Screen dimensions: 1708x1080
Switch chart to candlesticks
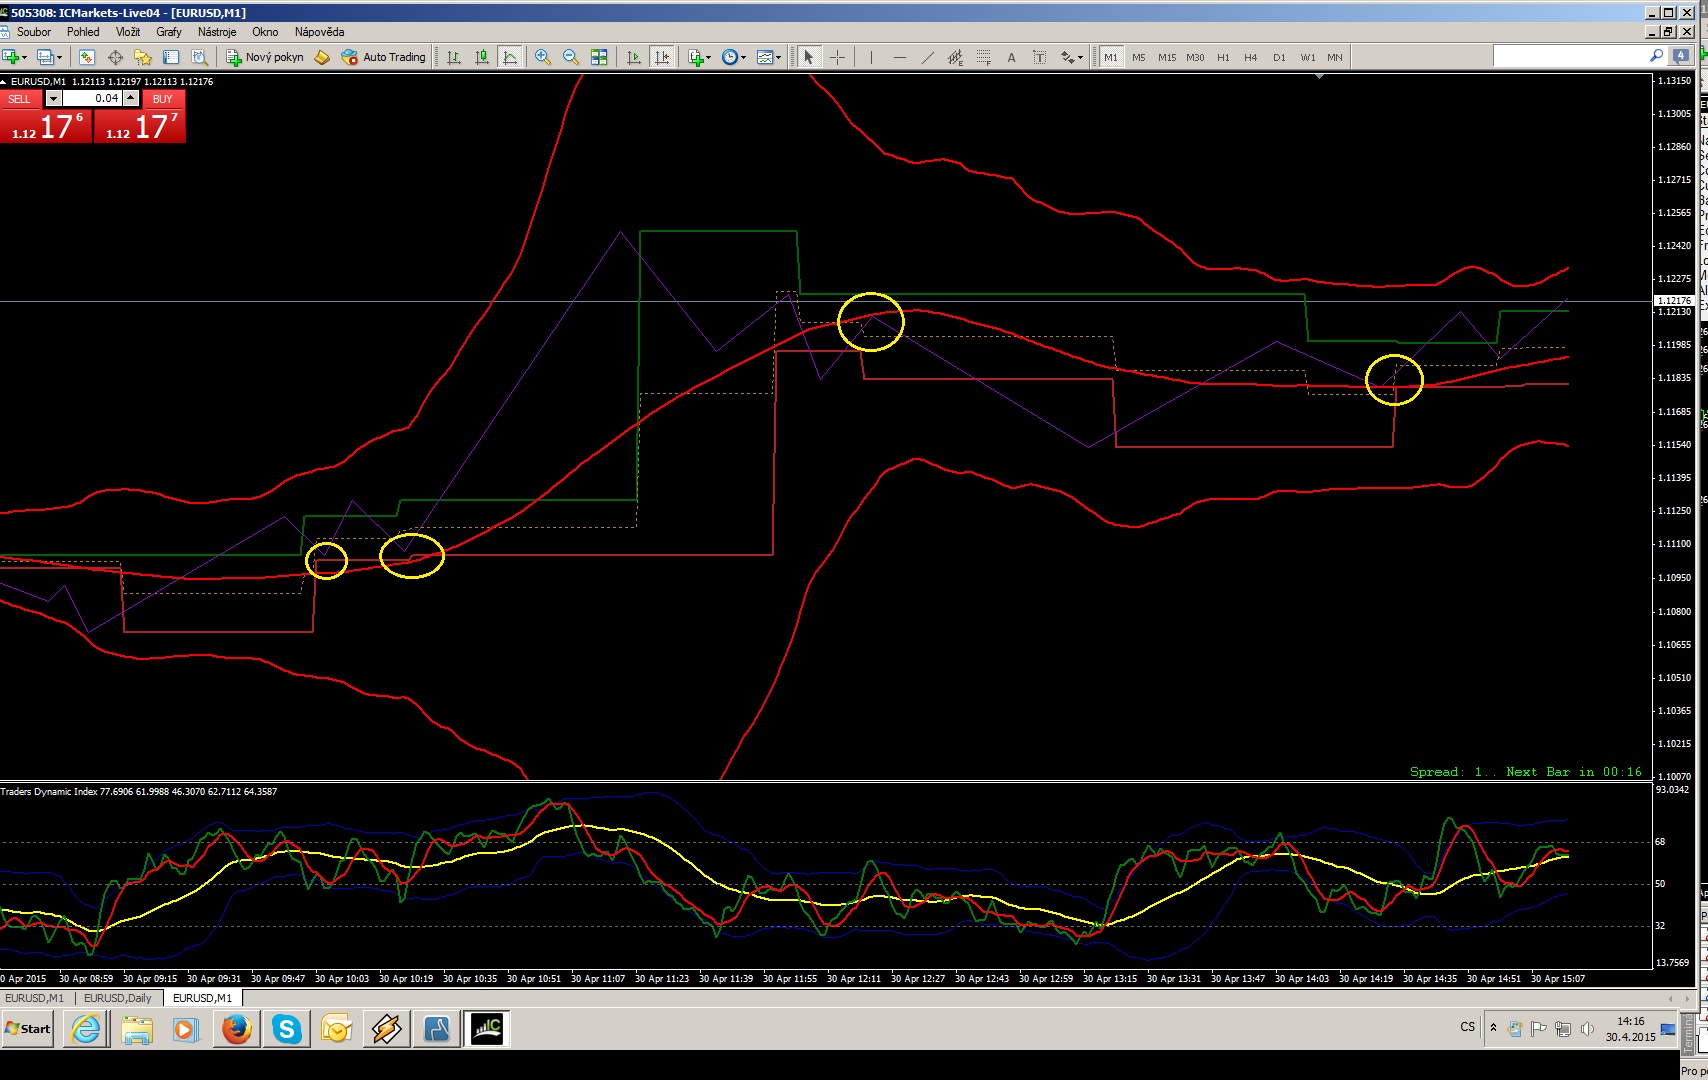(x=482, y=57)
